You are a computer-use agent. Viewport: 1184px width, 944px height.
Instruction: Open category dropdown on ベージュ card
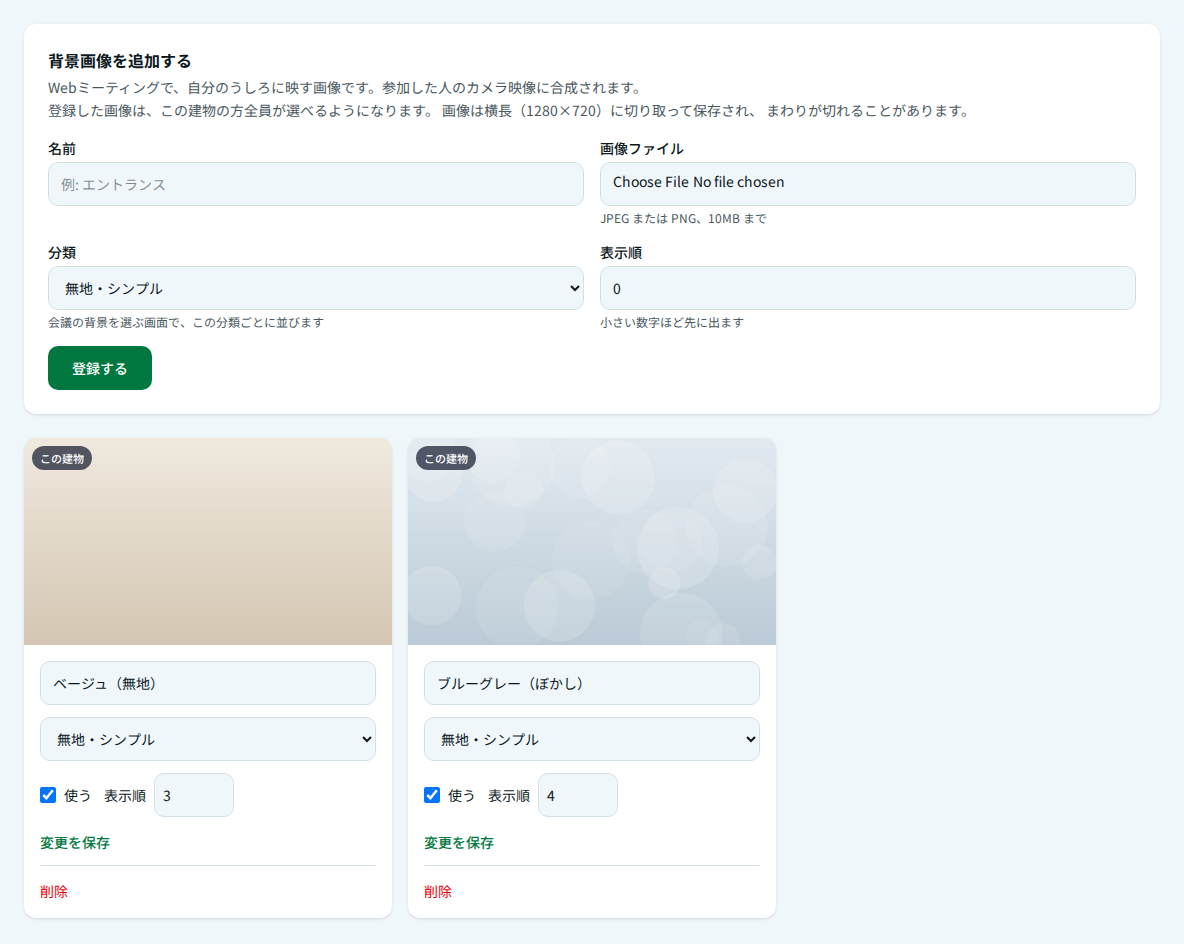pos(208,739)
